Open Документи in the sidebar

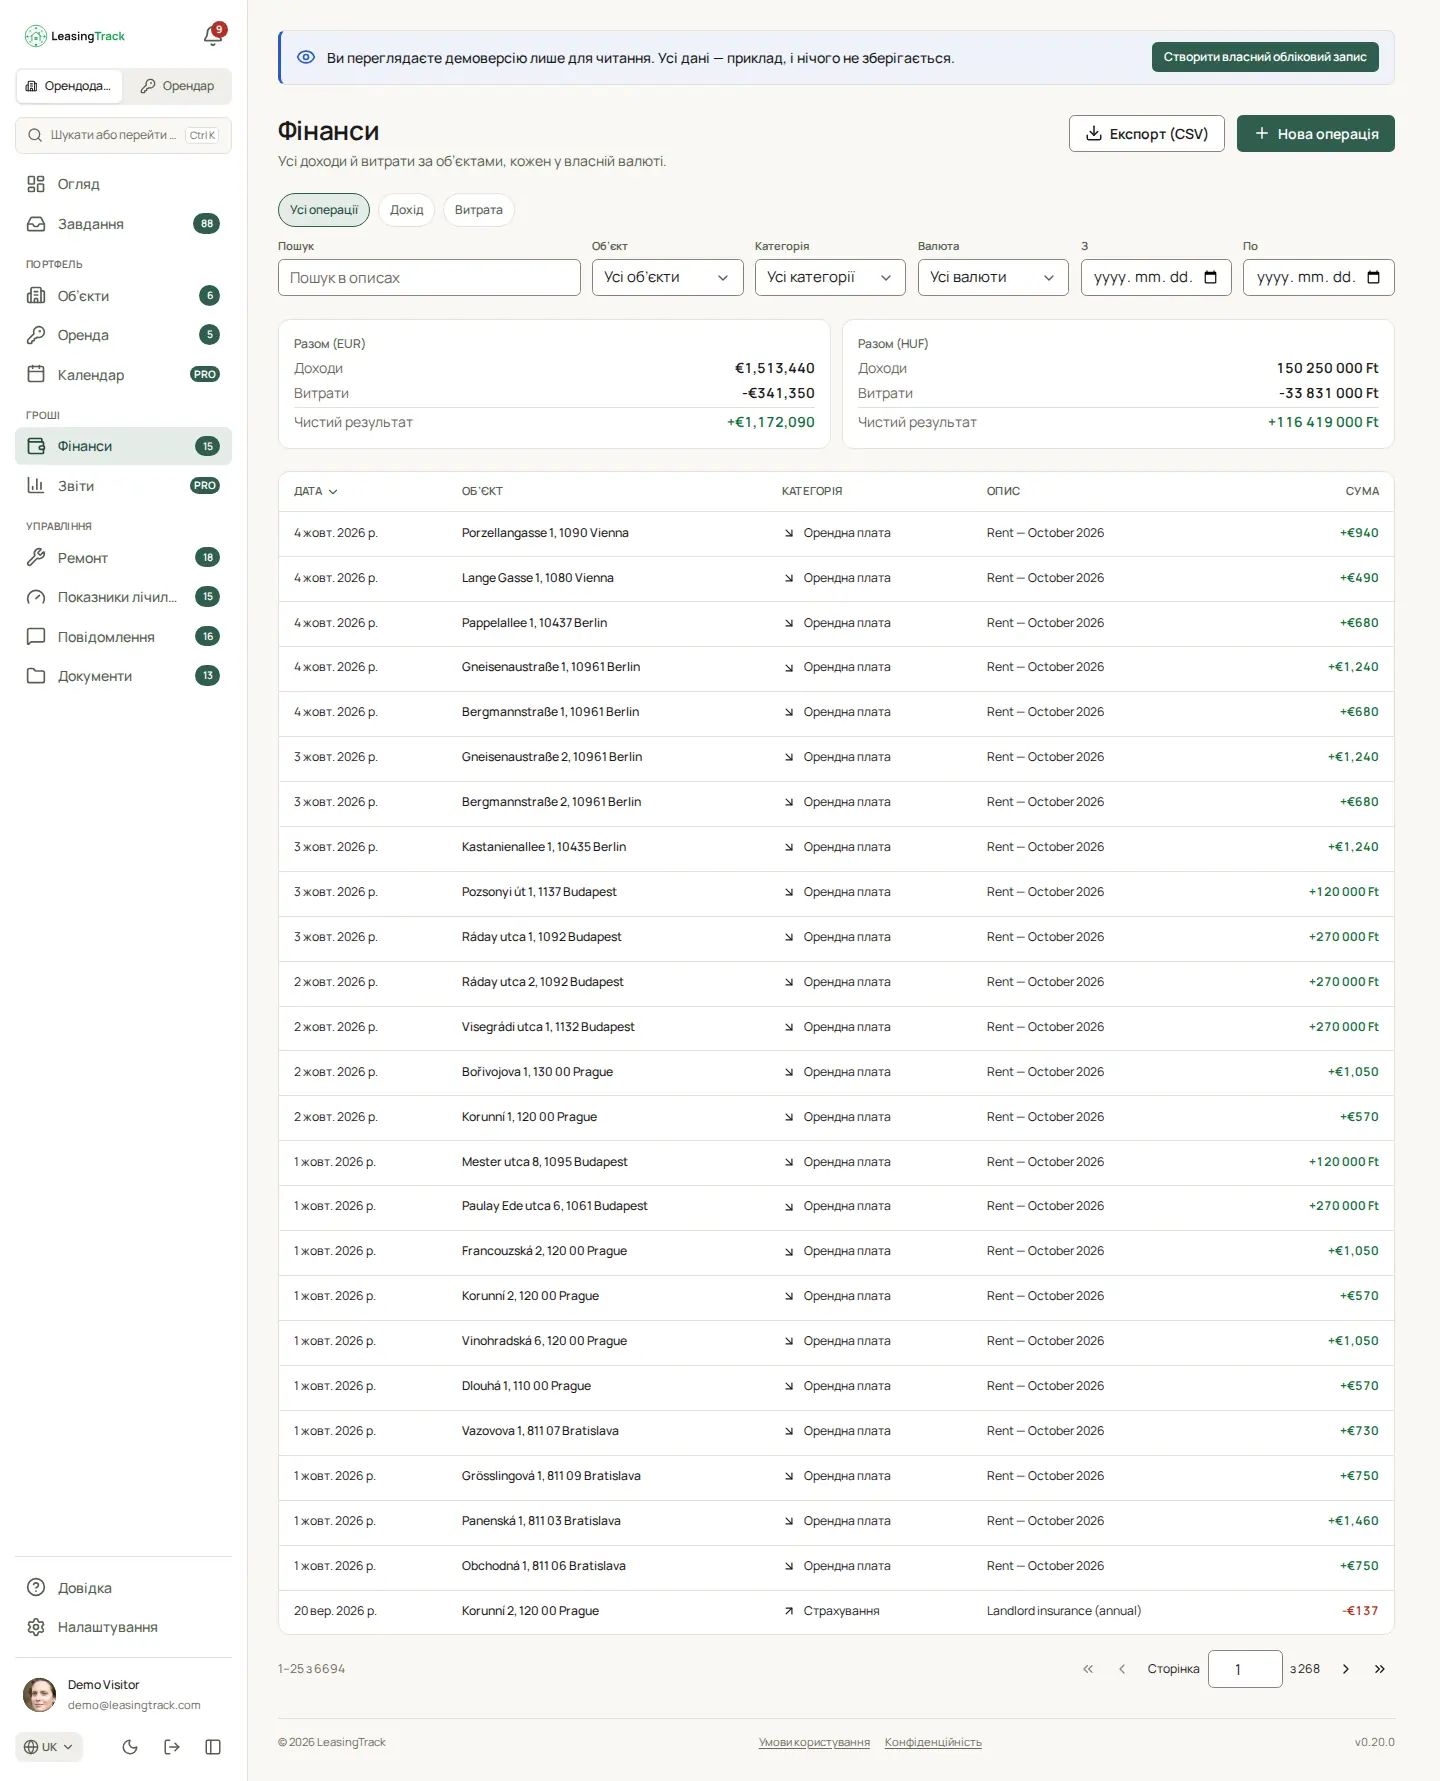click(x=123, y=676)
